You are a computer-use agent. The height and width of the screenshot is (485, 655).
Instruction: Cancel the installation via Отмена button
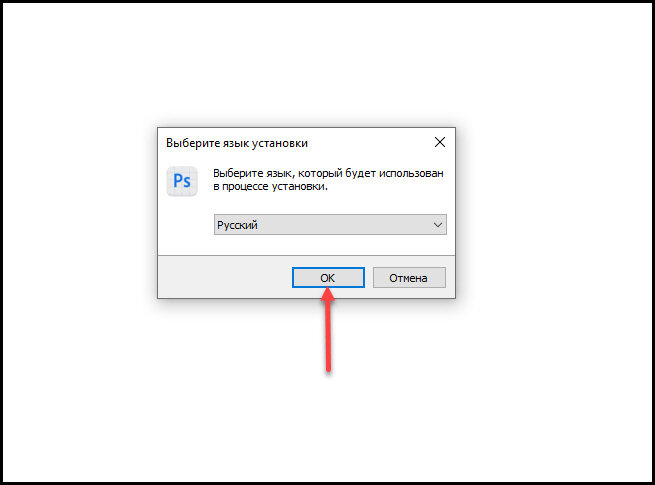[x=409, y=277]
